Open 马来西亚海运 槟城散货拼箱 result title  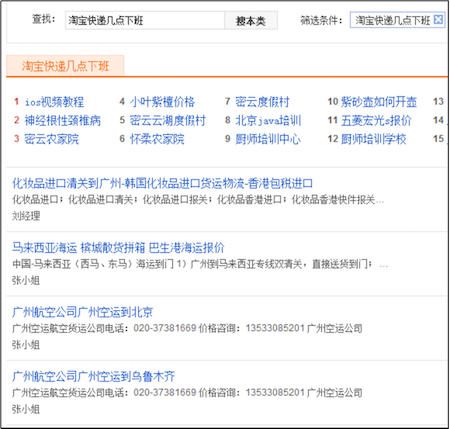click(118, 248)
